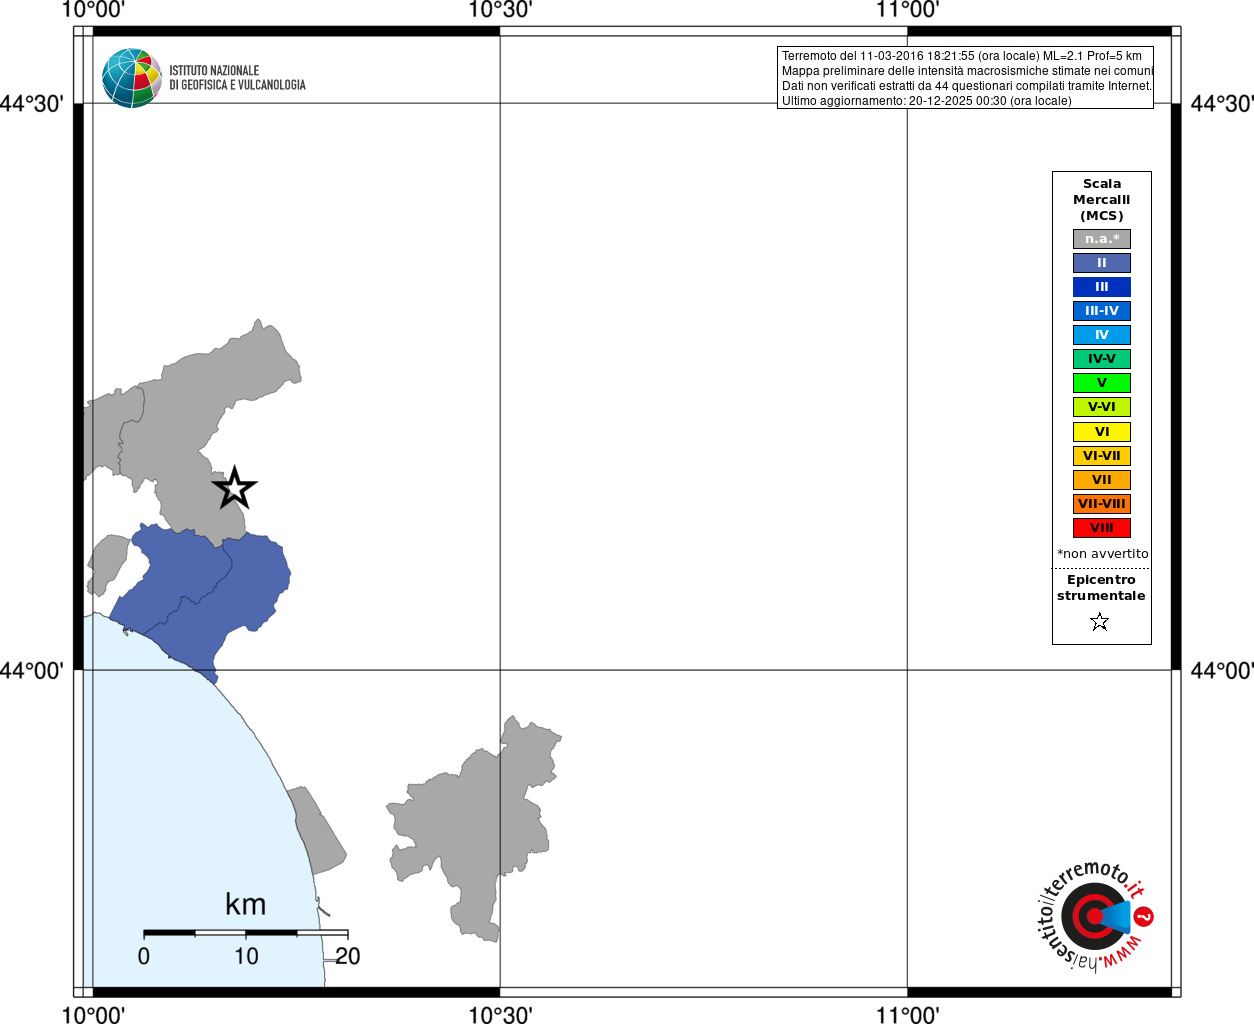Screen dimensions: 1254x1024
Task: Click the INGV globe logo
Action: coord(132,78)
